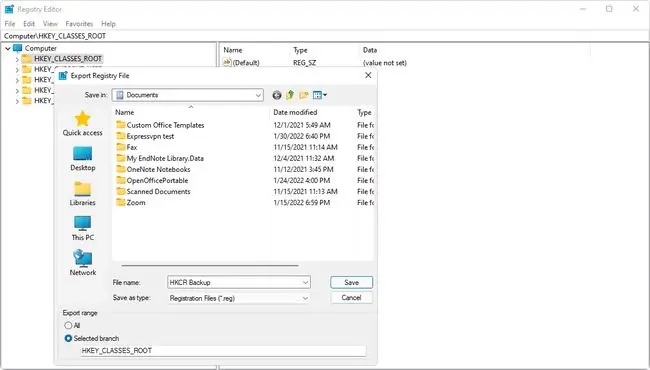This screenshot has width=650, height=370.
Task: Select the Expressvpn test folder
Action: click(x=145, y=136)
